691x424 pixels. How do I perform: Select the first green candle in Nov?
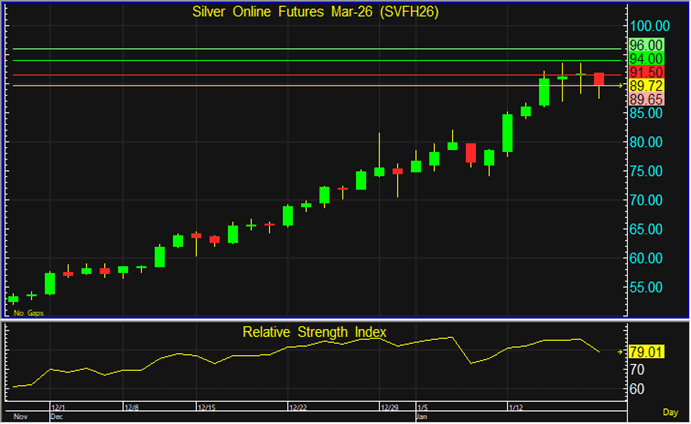click(x=13, y=298)
